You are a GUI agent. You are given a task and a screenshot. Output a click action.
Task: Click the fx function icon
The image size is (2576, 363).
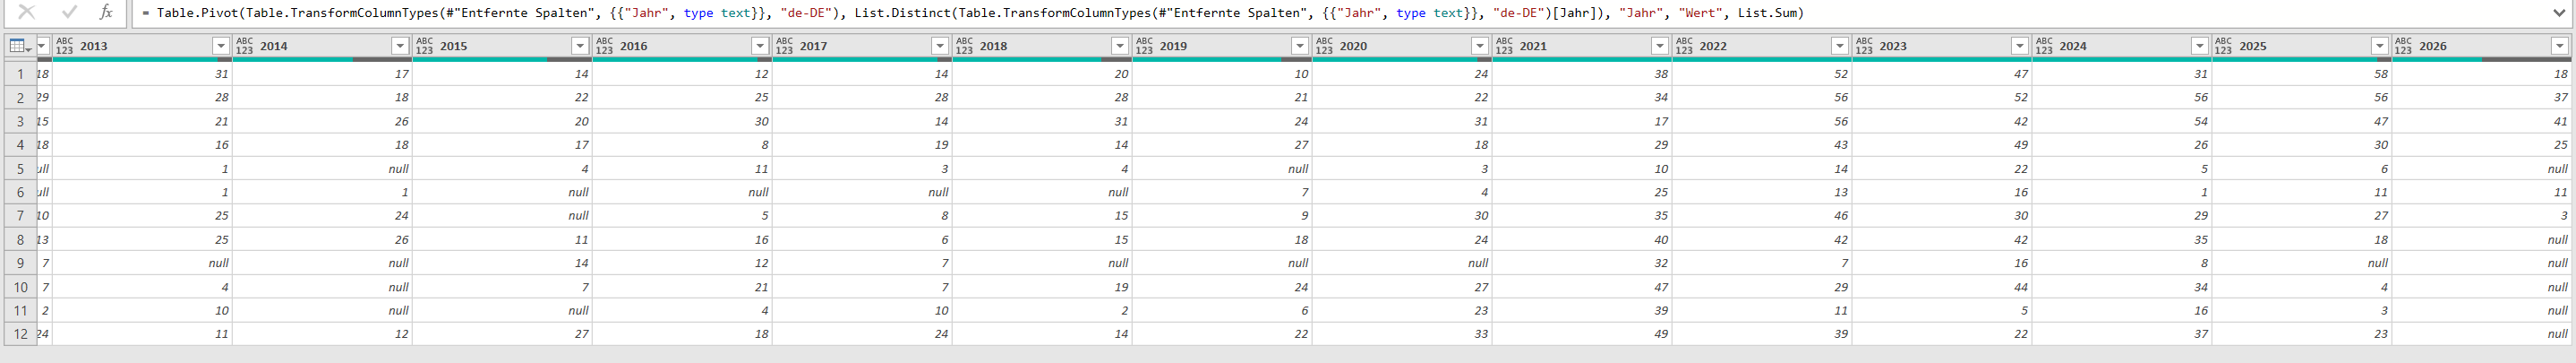click(x=106, y=12)
